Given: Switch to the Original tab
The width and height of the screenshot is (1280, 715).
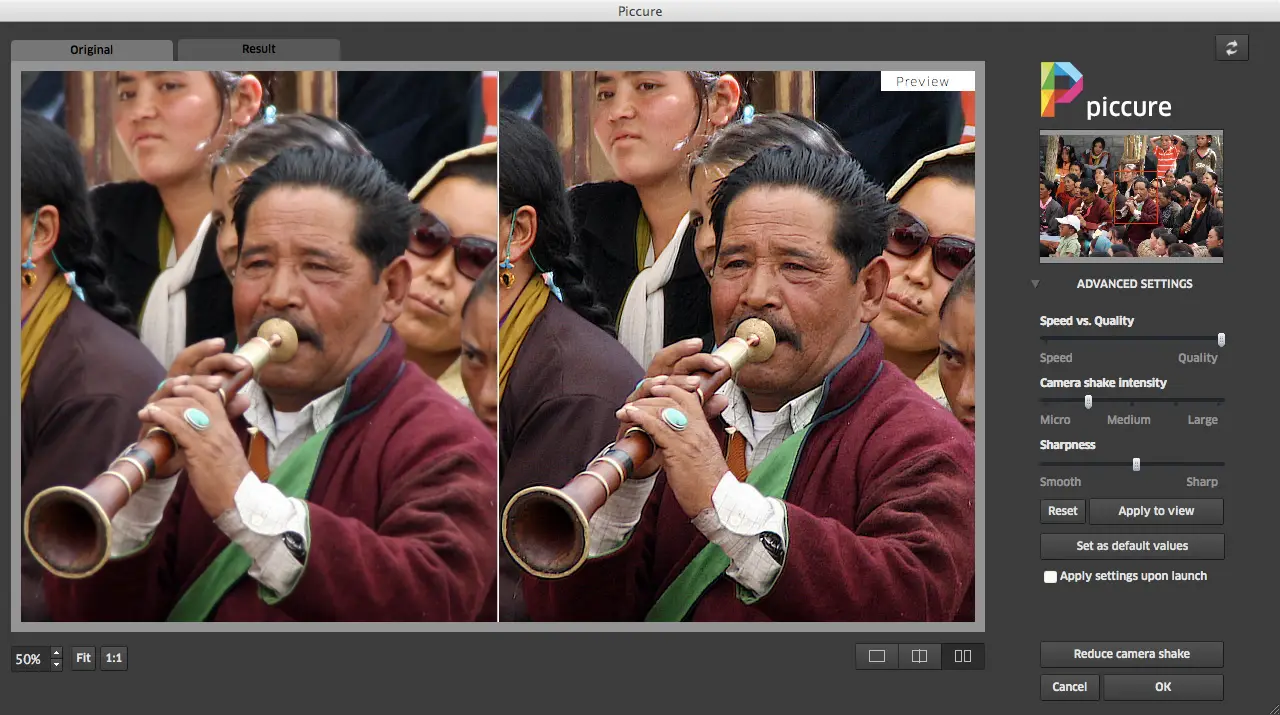Looking at the screenshot, I should click(x=91, y=48).
